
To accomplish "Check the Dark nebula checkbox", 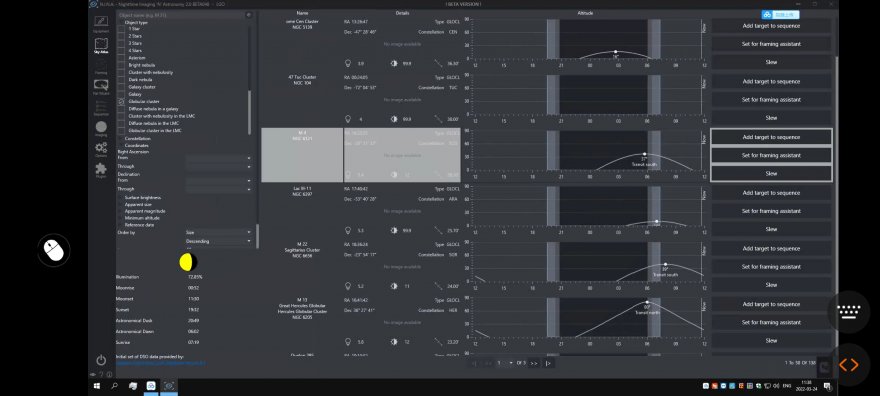I will pos(121,80).
